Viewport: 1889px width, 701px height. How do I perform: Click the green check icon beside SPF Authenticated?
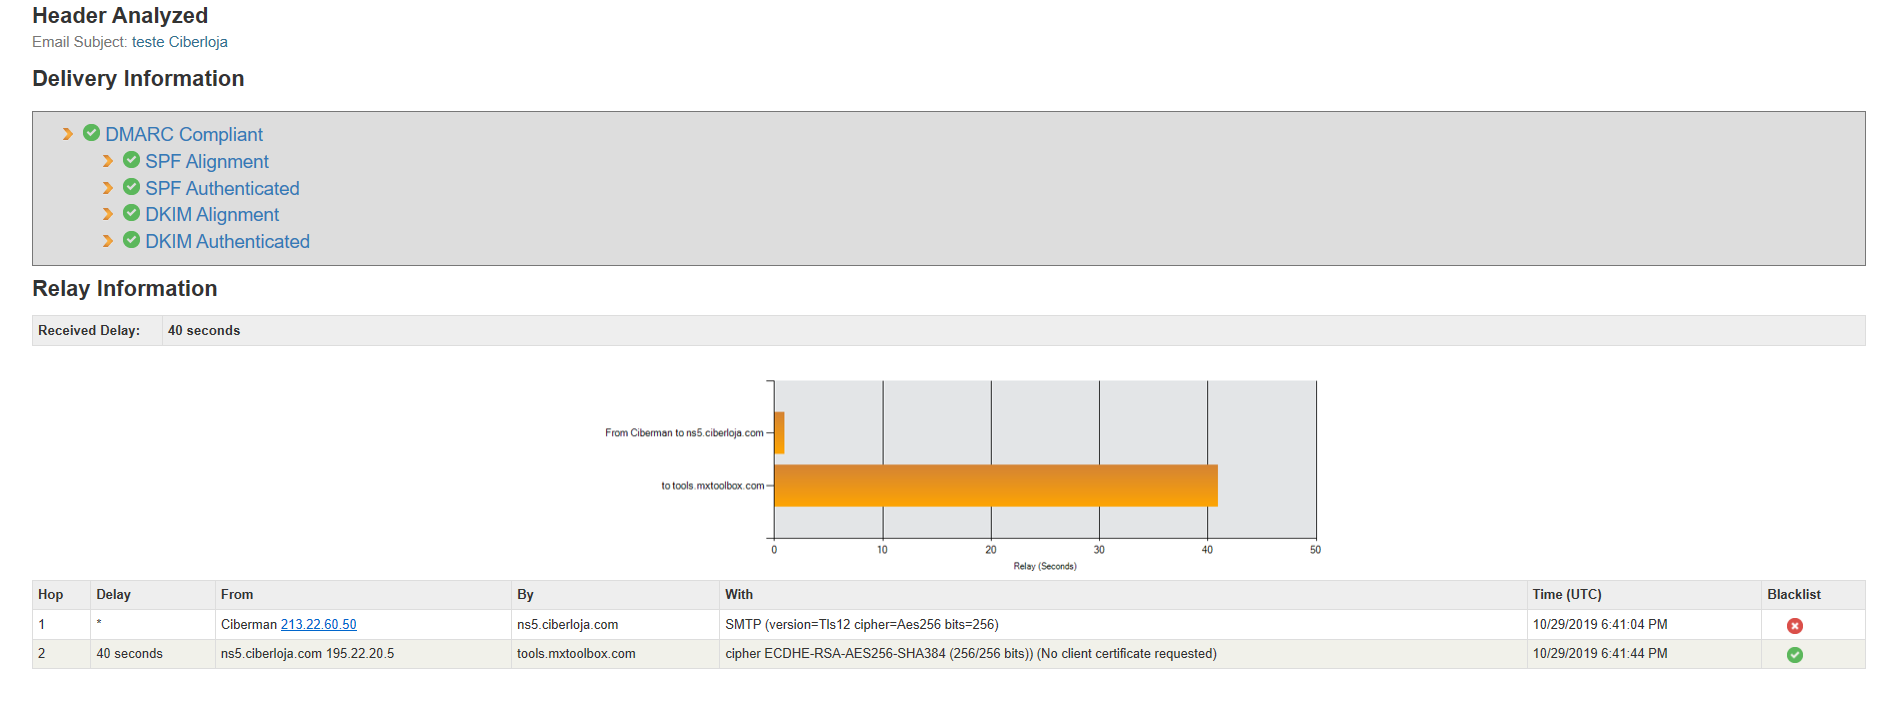131,187
